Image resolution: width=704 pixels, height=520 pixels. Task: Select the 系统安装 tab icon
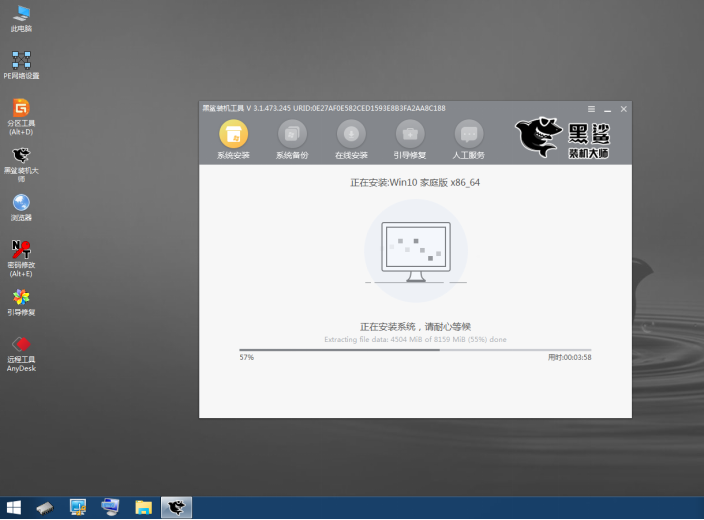pos(233,134)
